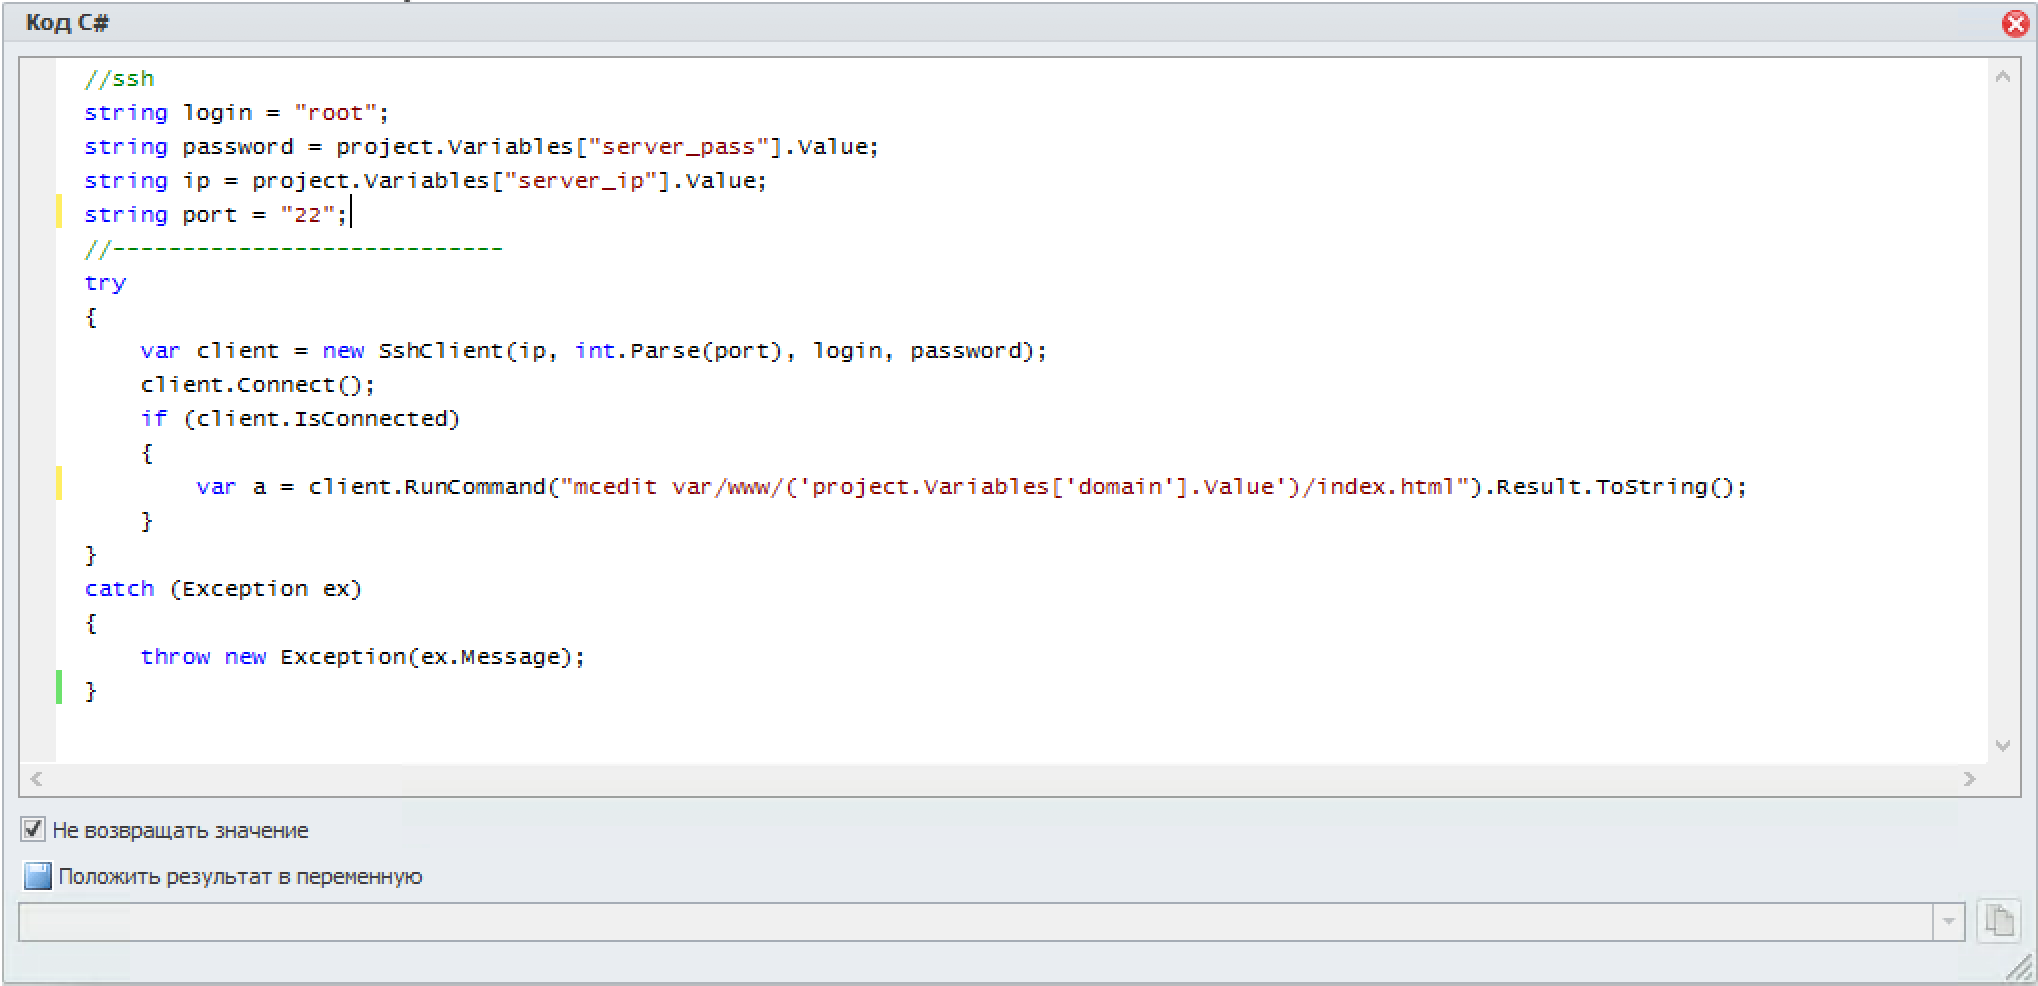2038x986 pixels.
Task: Click the horizontal scroll right arrow
Action: click(1969, 778)
